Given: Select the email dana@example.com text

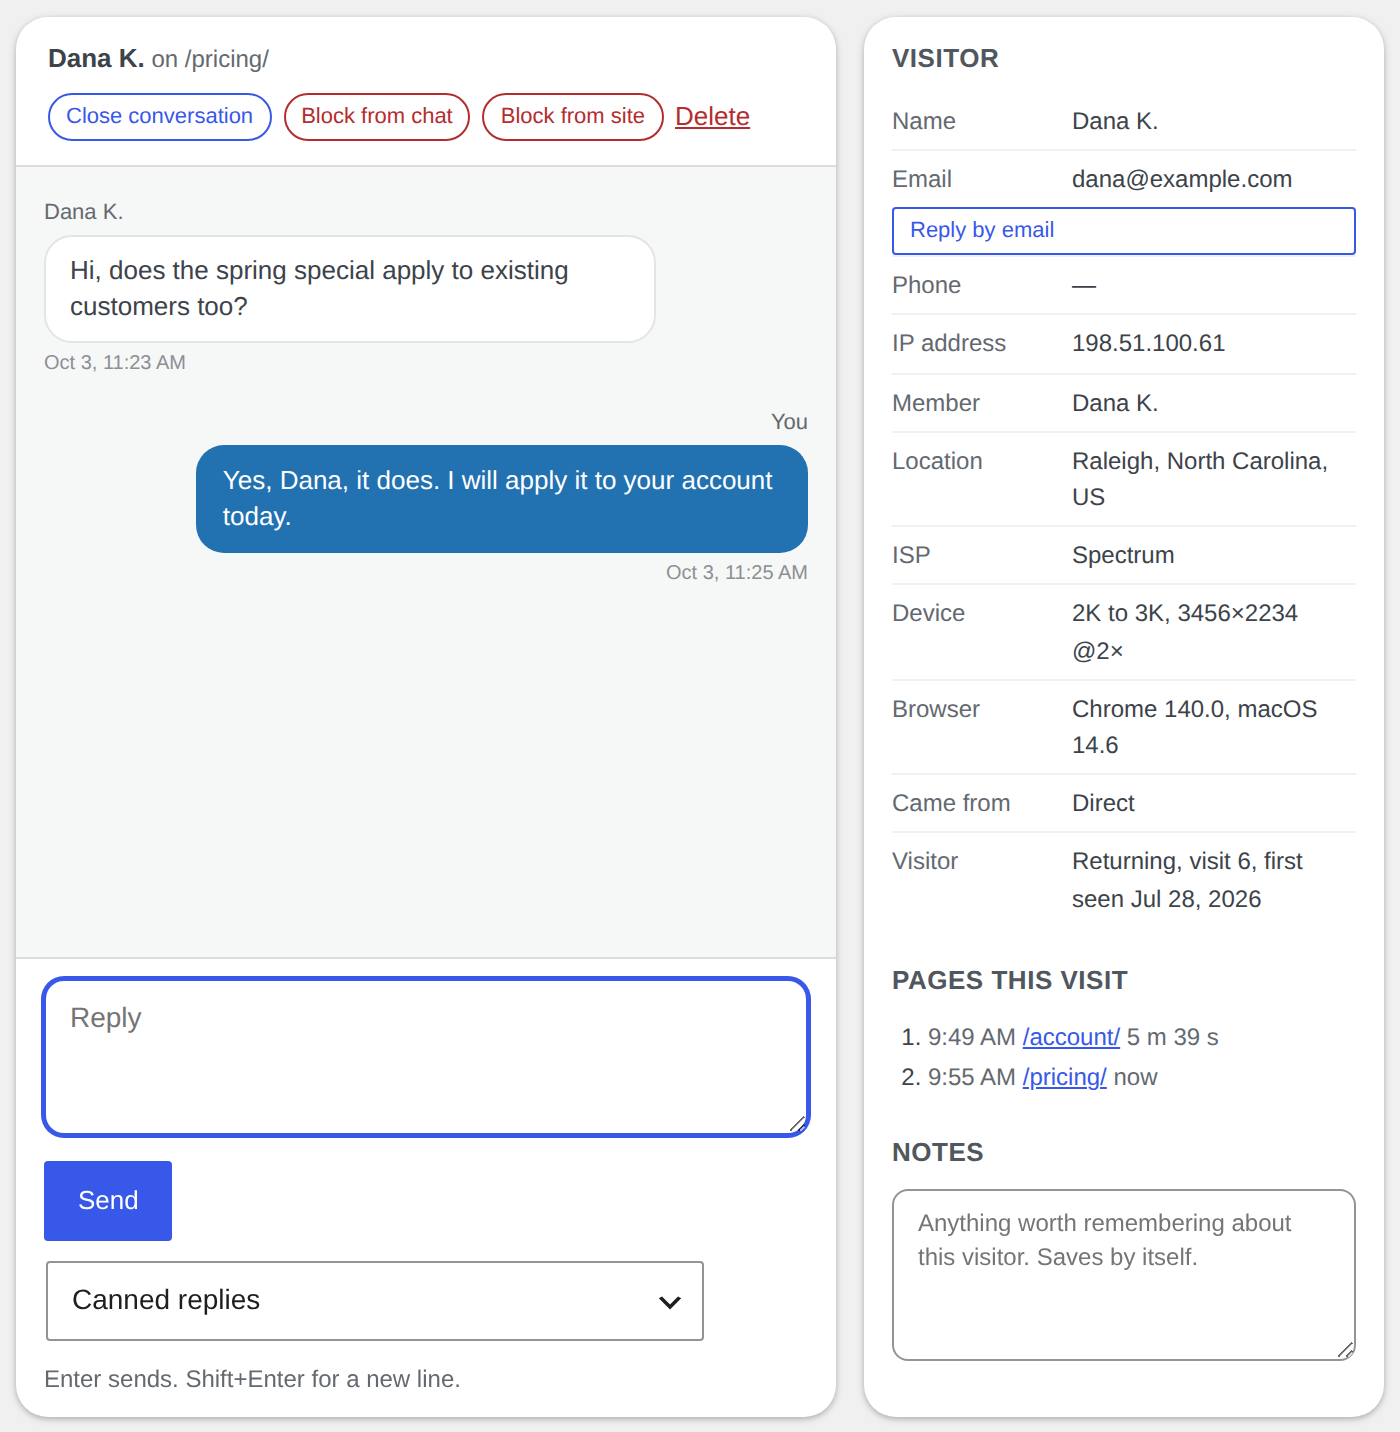Looking at the screenshot, I should tap(1182, 179).
